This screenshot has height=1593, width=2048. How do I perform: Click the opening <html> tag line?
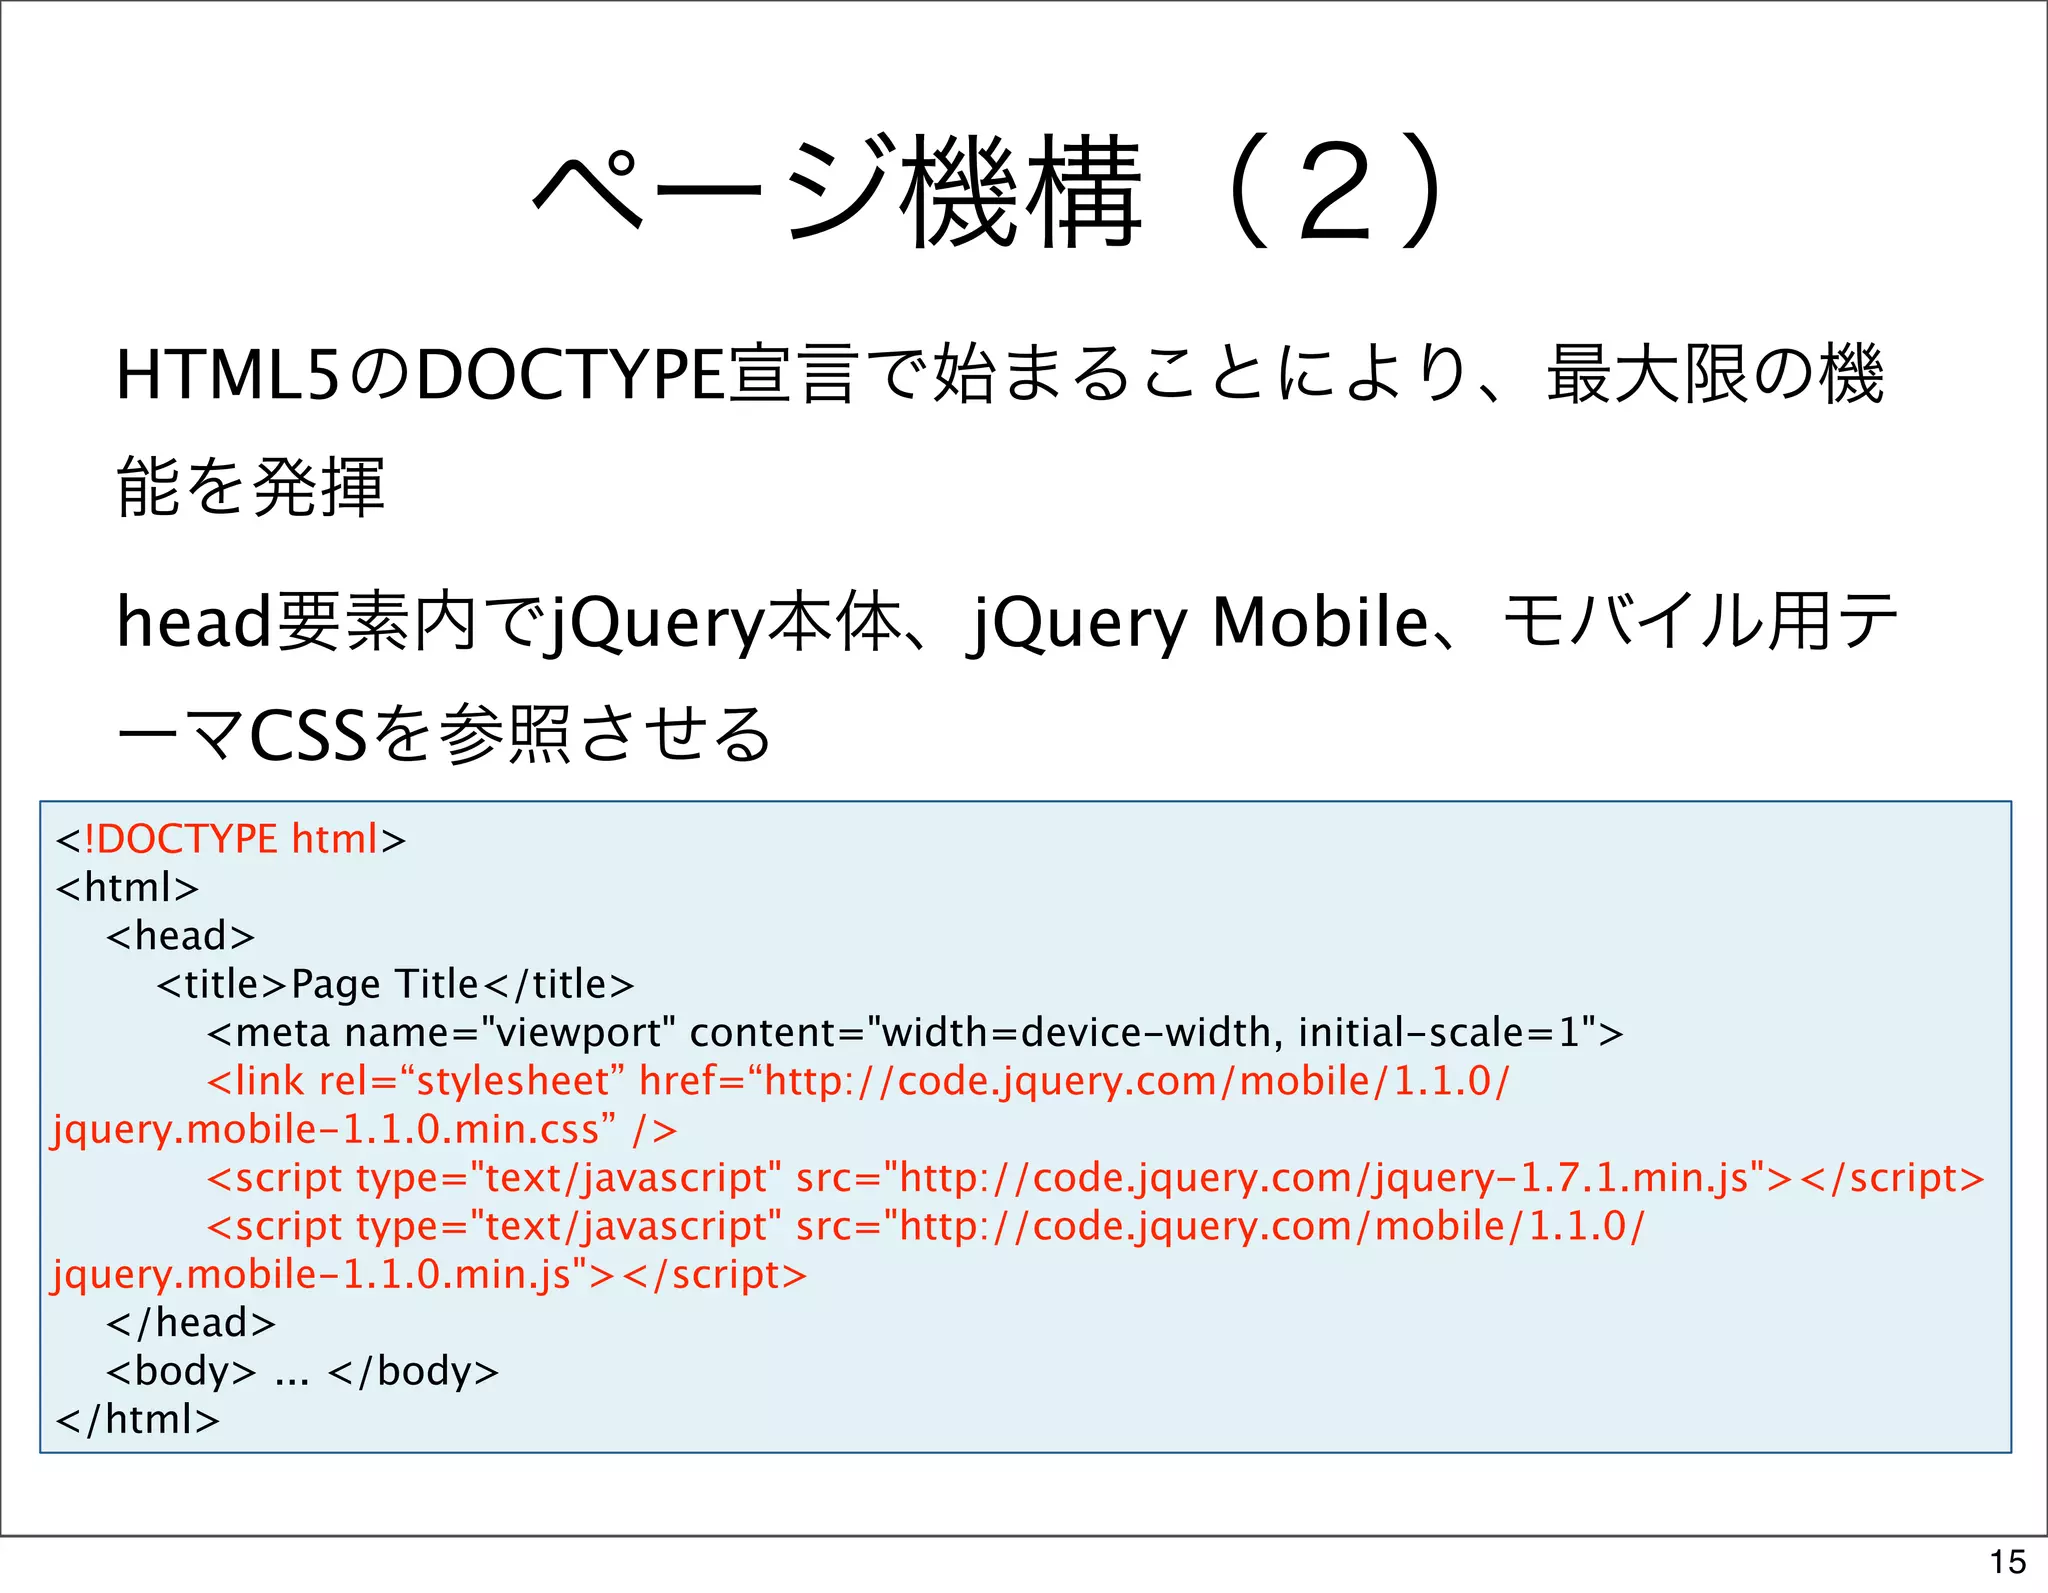(x=128, y=887)
